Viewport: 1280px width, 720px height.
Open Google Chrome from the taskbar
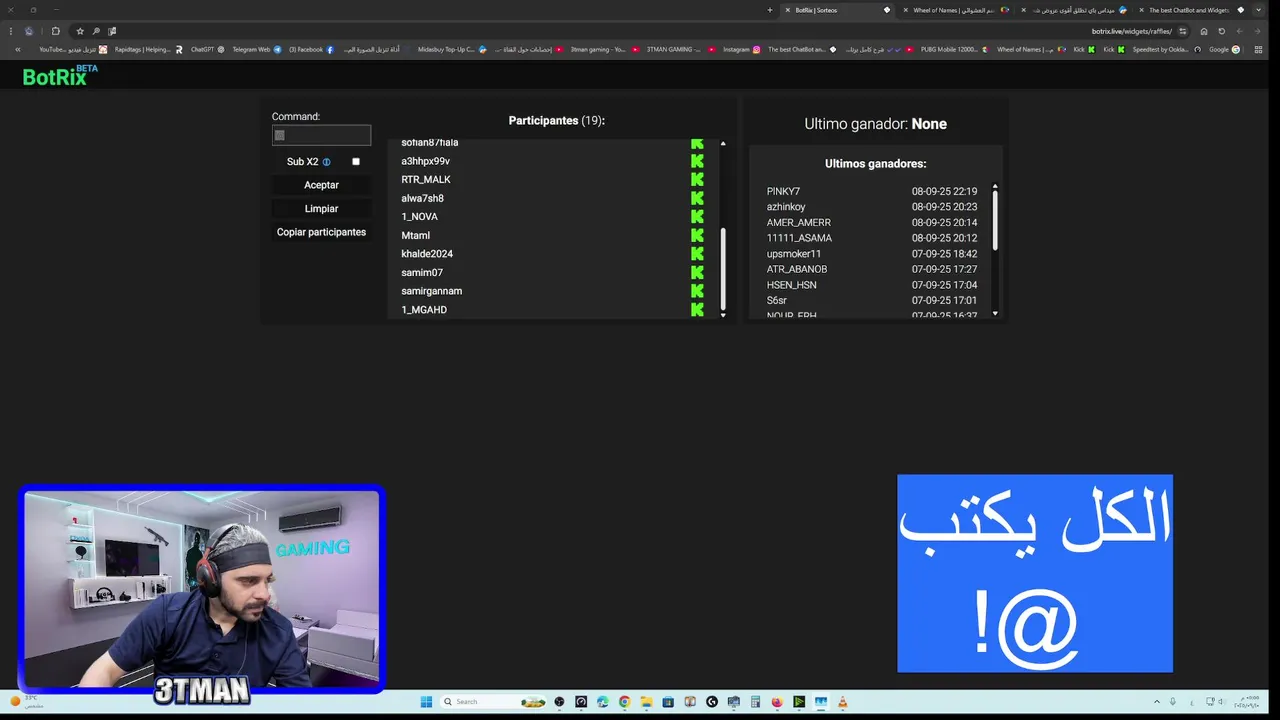pyautogui.click(x=625, y=702)
